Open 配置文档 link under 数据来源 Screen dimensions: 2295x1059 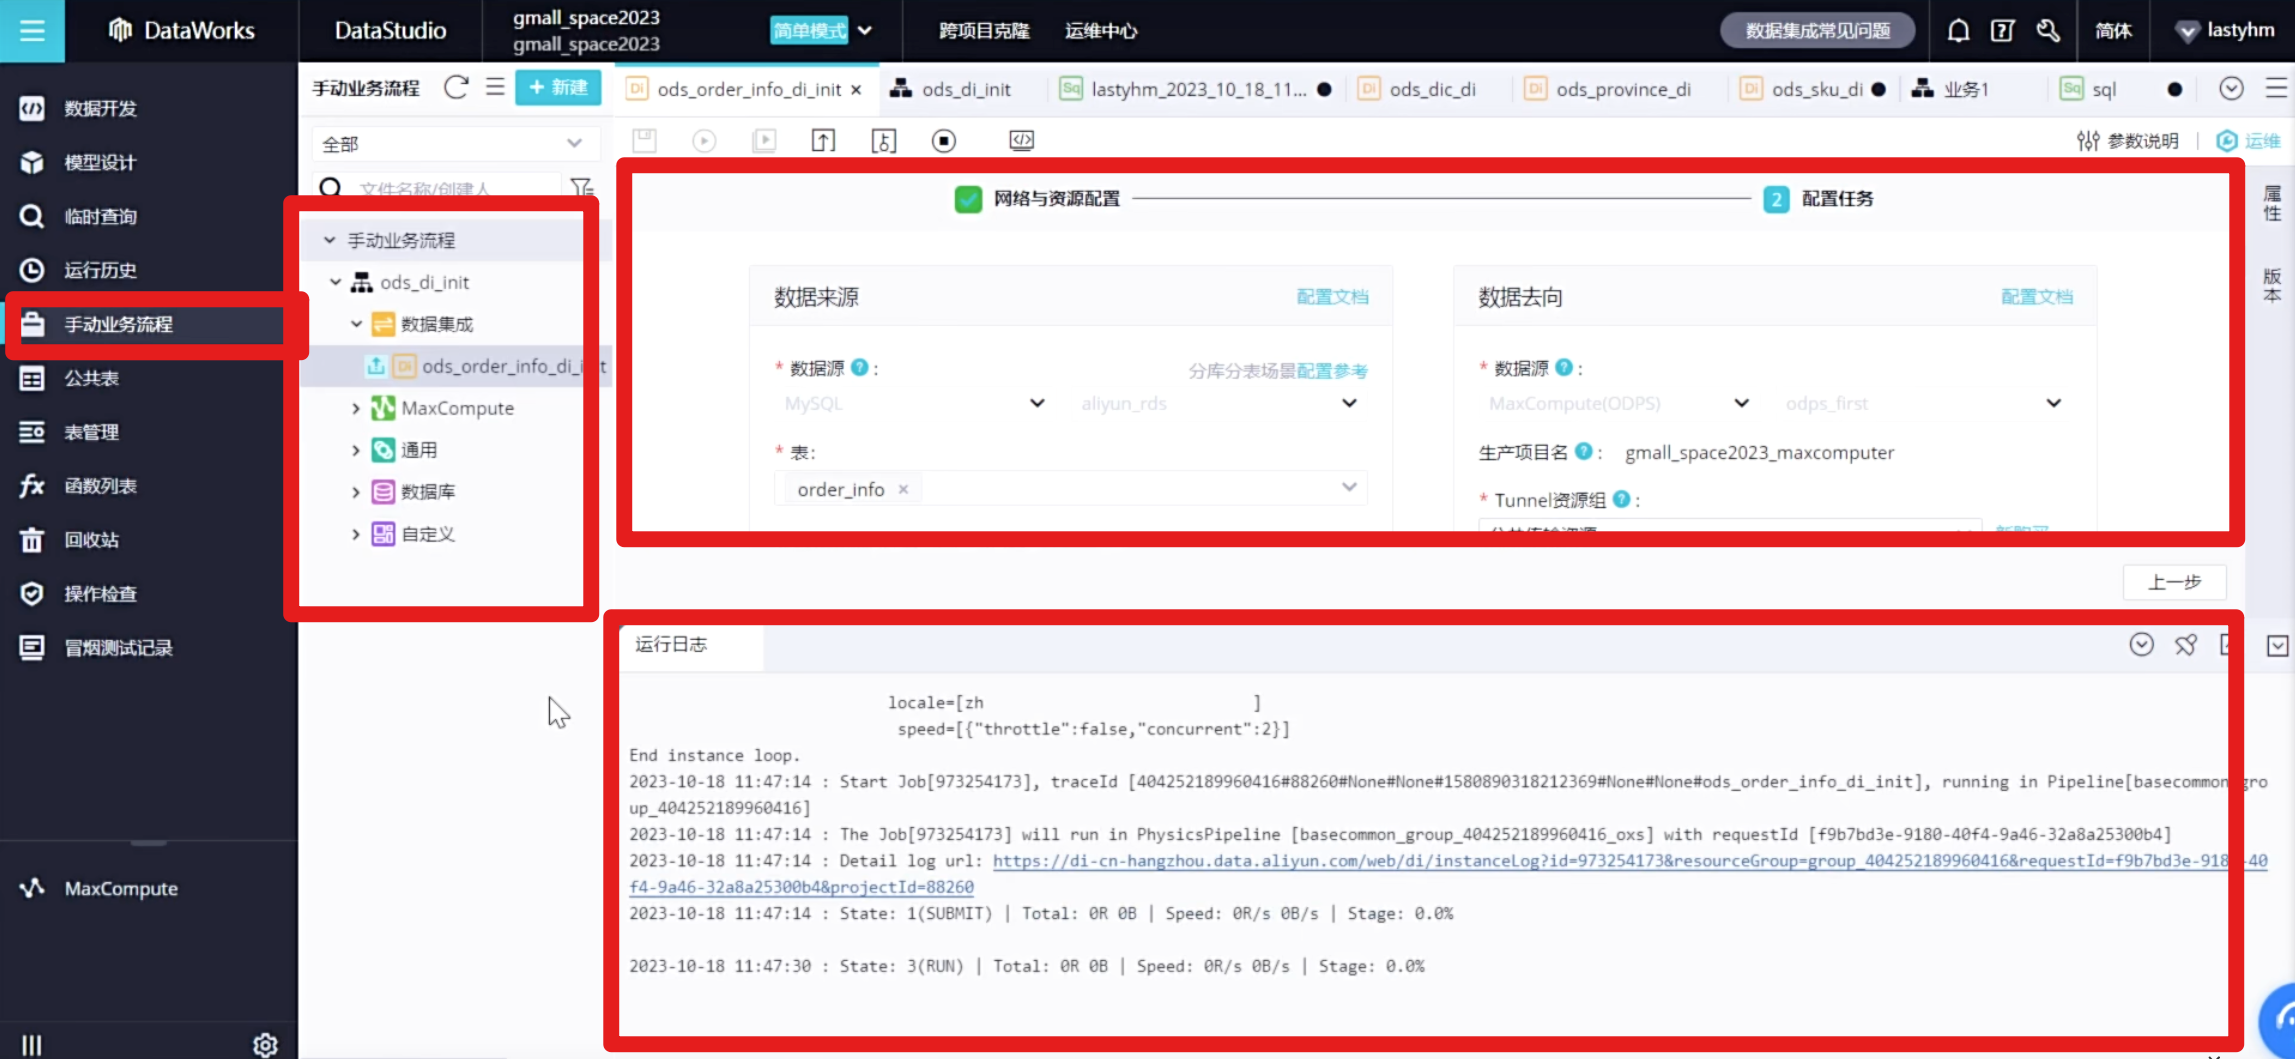click(x=1332, y=296)
